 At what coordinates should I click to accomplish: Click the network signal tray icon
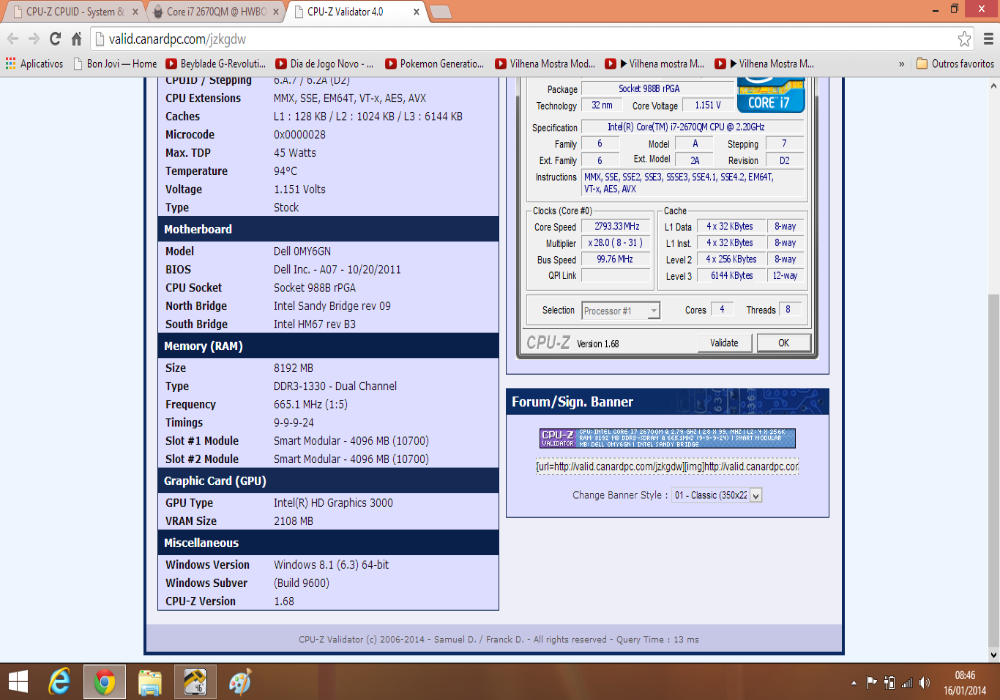[x=907, y=683]
